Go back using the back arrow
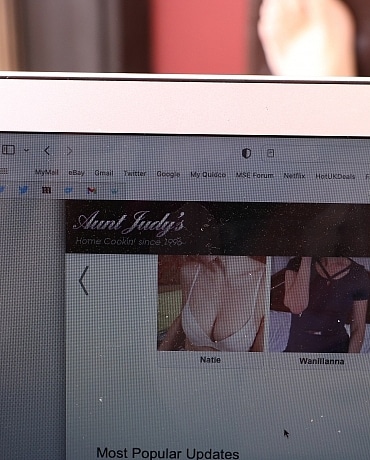The width and height of the screenshot is (370, 460). pos(47,151)
